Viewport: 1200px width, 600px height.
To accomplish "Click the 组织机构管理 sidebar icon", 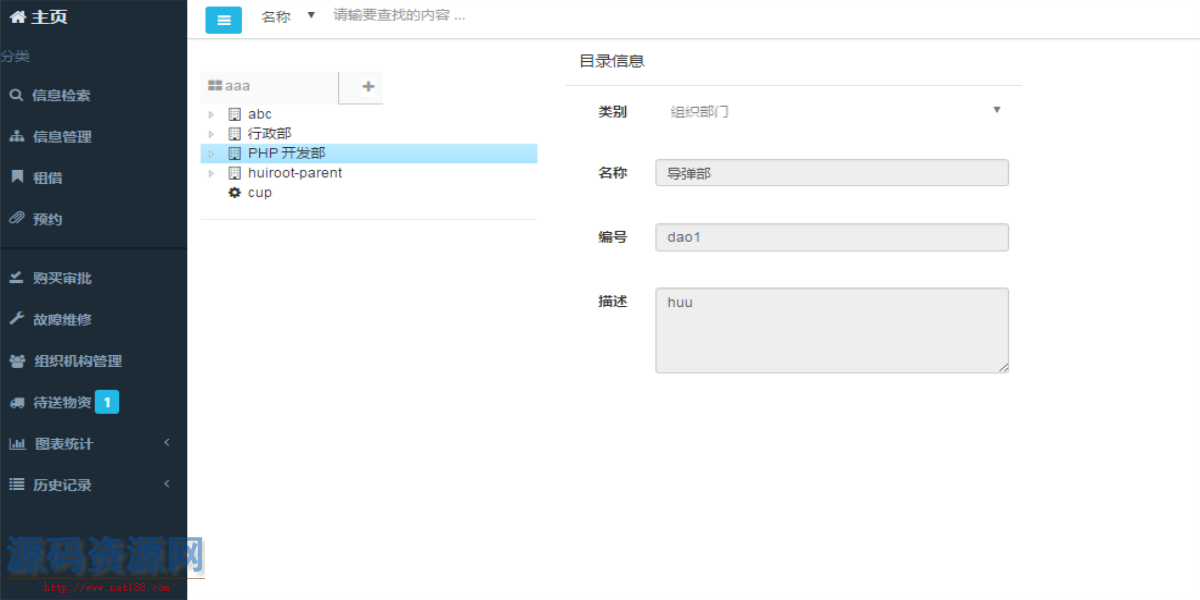I will click(65, 361).
